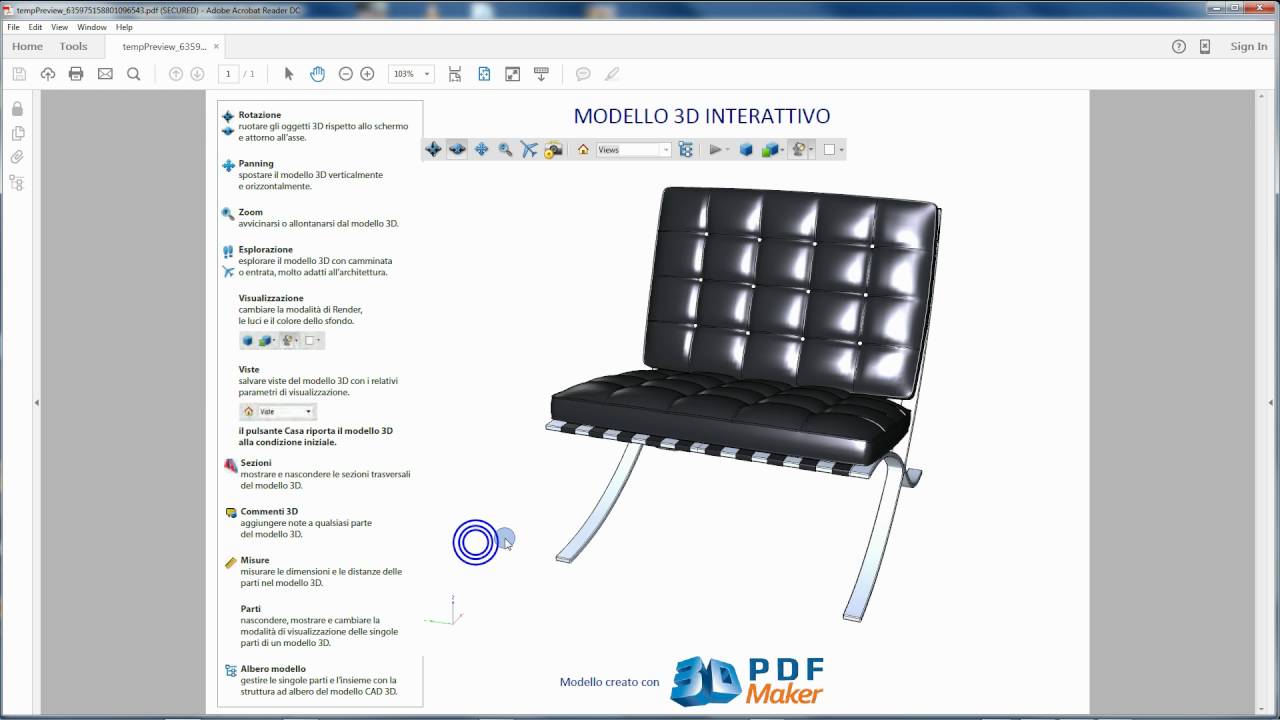Screen dimensions: 1280x720
Task: Open Model Tree sidebar panel
Action: coord(17,182)
